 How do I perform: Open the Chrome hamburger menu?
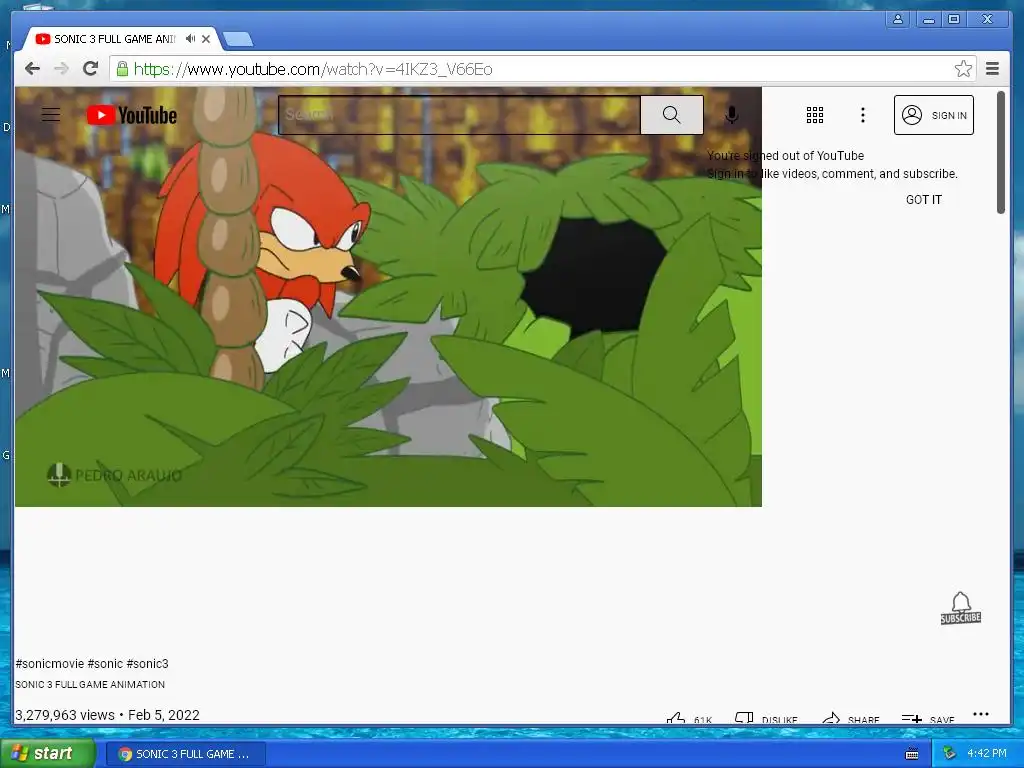(992, 69)
